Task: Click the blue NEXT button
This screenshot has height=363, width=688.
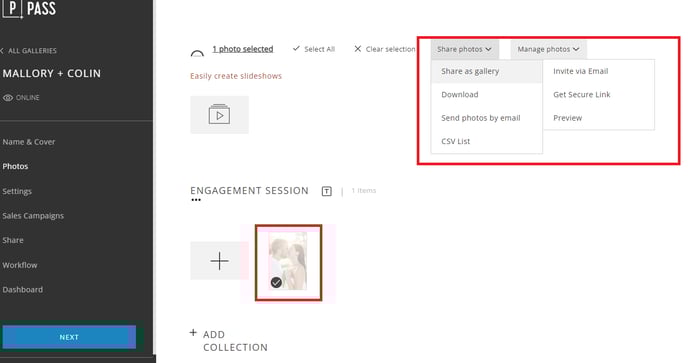Action: click(x=69, y=337)
